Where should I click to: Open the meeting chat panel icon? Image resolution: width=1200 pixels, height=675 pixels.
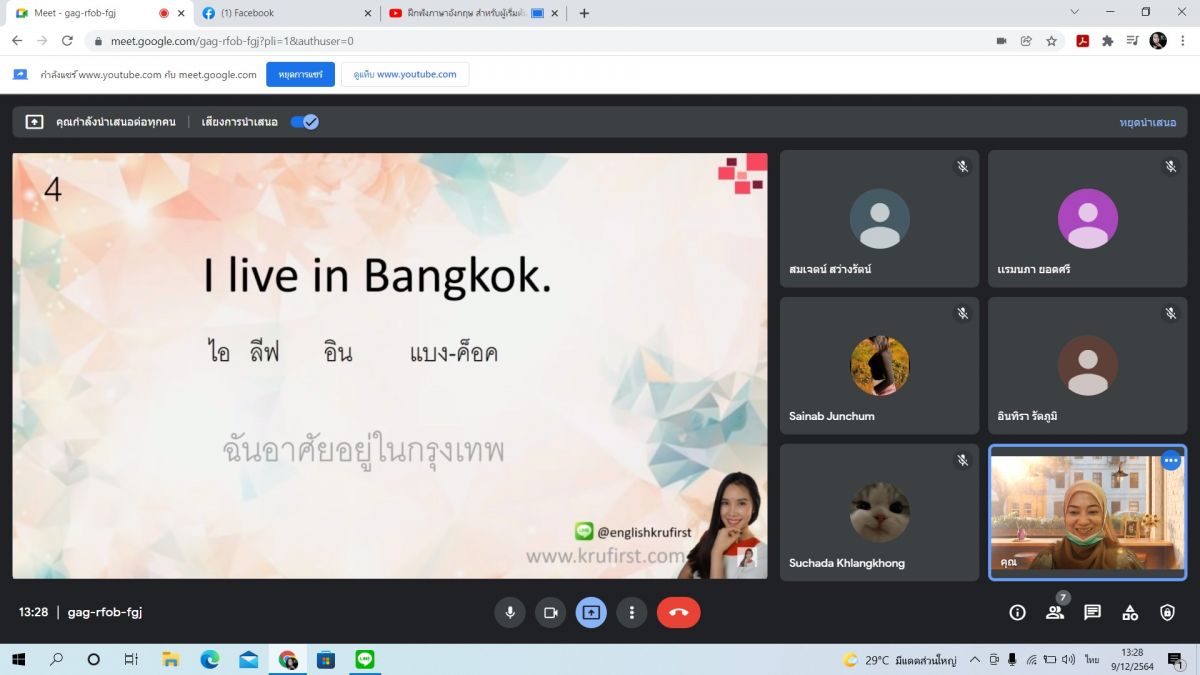[1092, 612]
